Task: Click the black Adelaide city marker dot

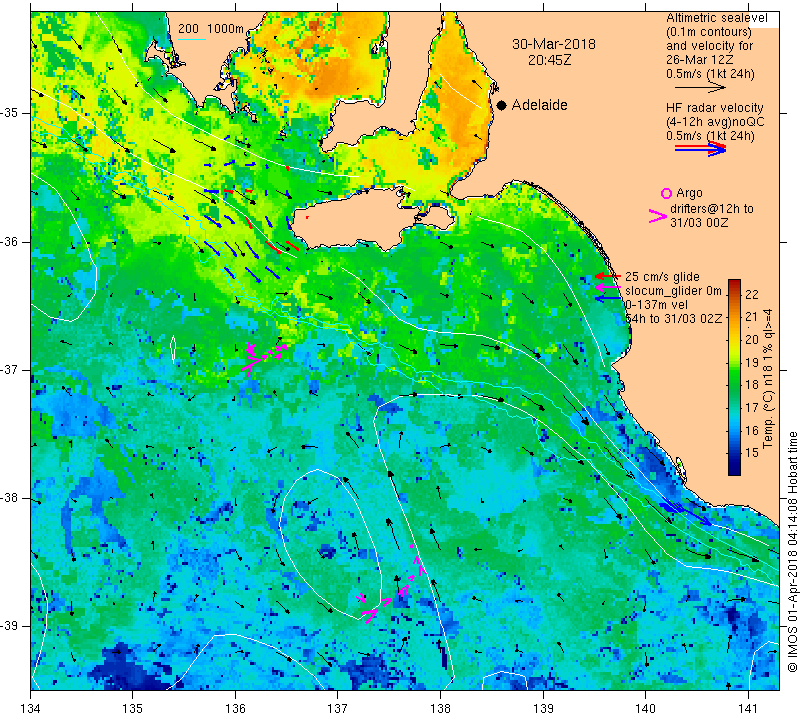Action: [502, 105]
